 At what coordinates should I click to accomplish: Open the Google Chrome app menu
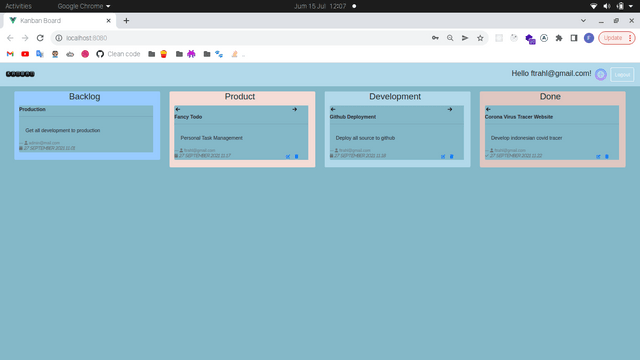(x=84, y=6)
